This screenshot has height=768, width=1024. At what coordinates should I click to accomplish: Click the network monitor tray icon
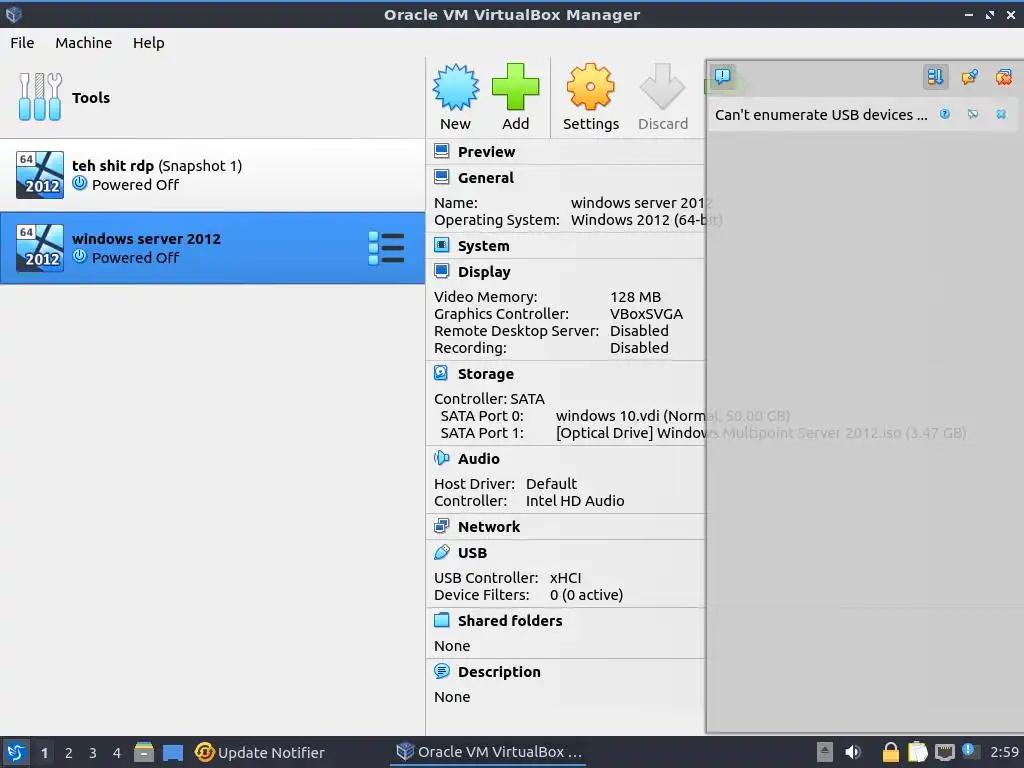tap(944, 752)
